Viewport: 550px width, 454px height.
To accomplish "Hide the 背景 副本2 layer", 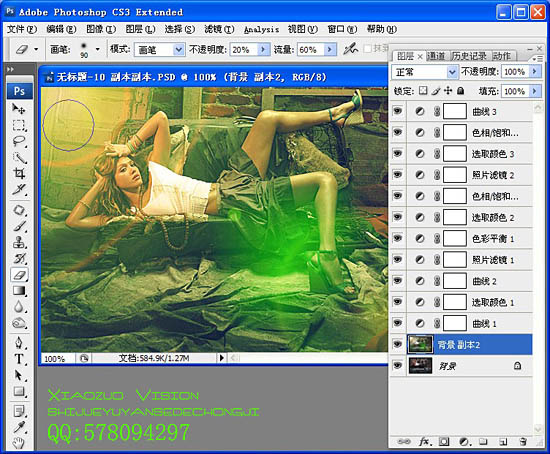I will (x=397, y=345).
